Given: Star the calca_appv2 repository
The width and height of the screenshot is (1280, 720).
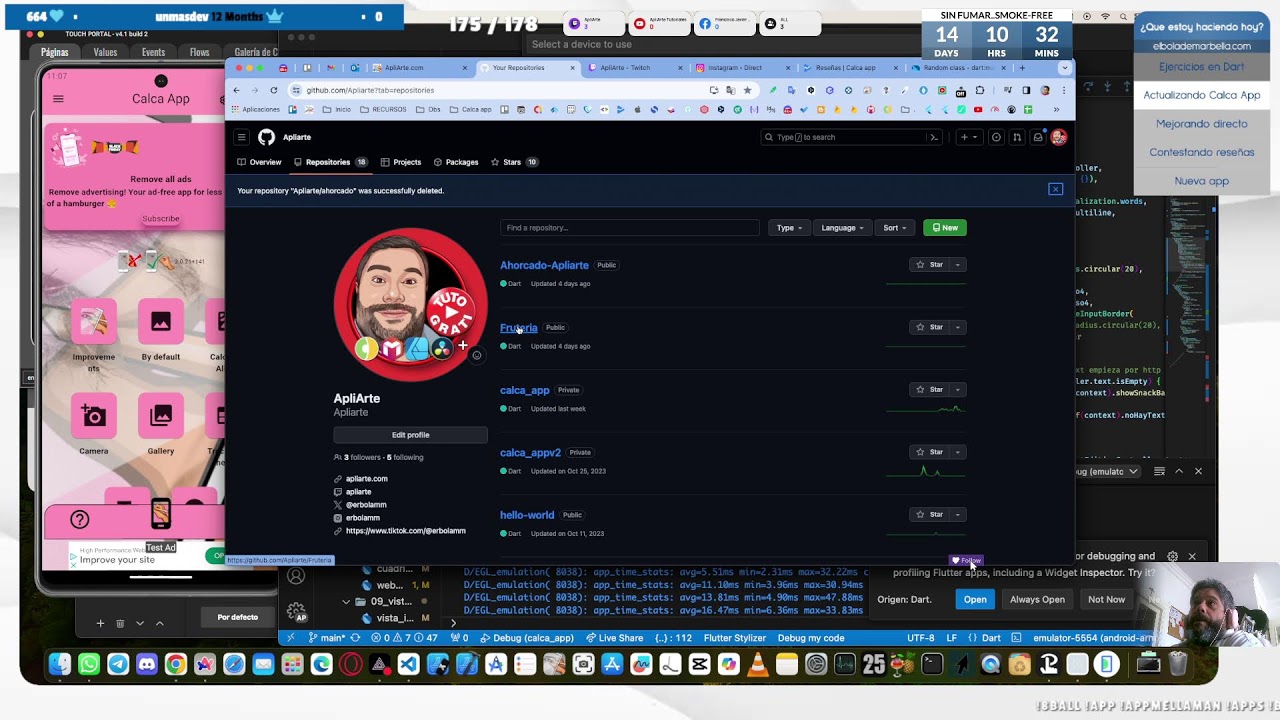Looking at the screenshot, I should pyautogui.click(x=929, y=452).
